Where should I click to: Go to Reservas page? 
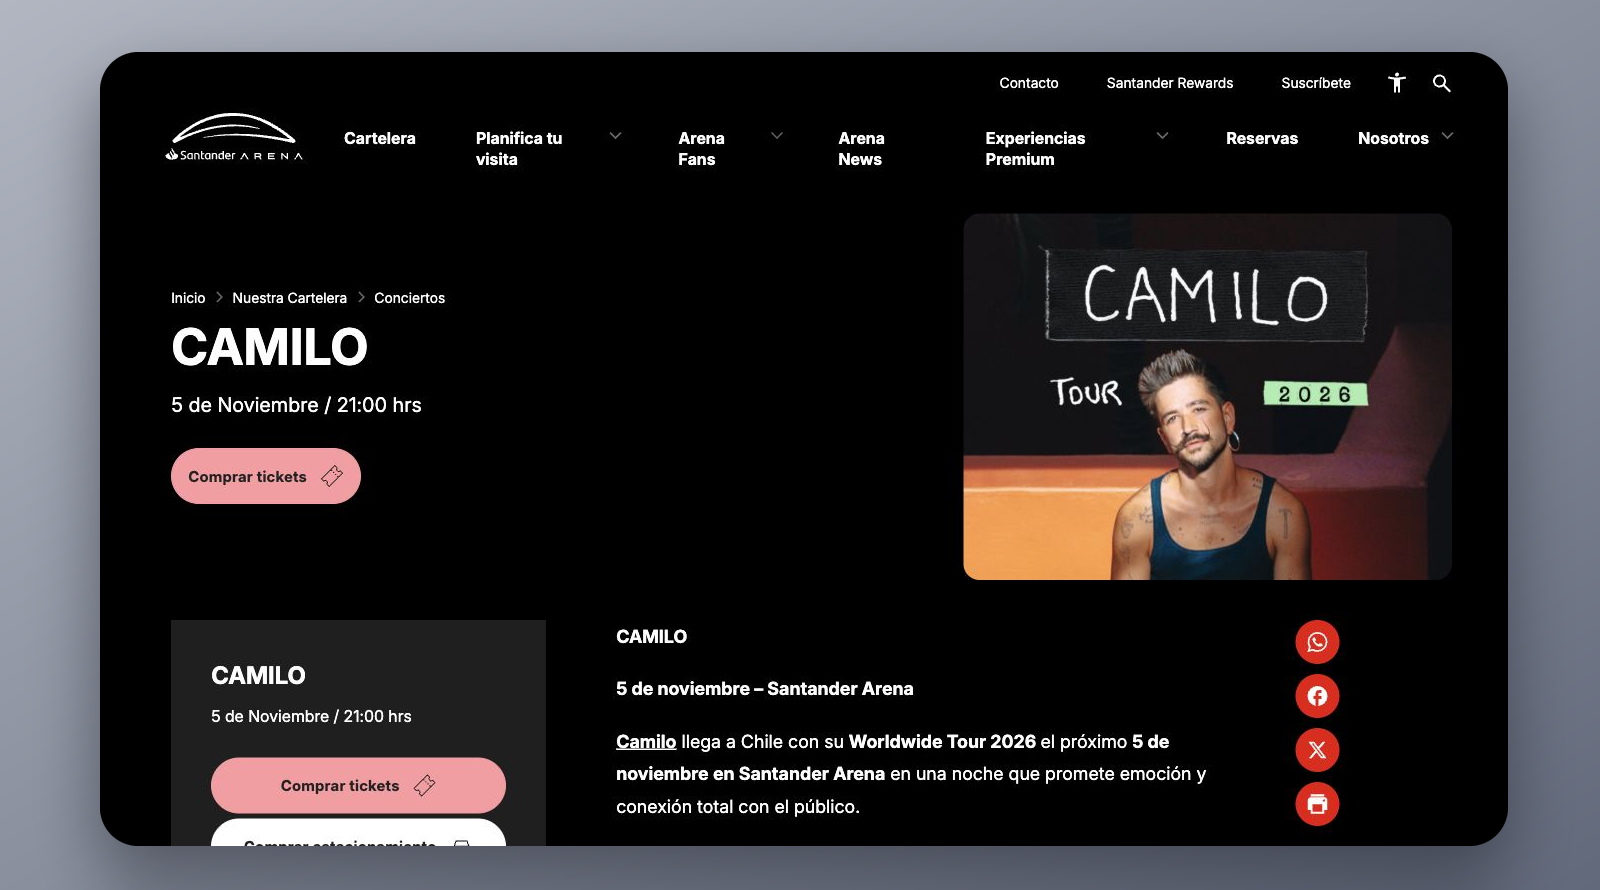coord(1262,138)
